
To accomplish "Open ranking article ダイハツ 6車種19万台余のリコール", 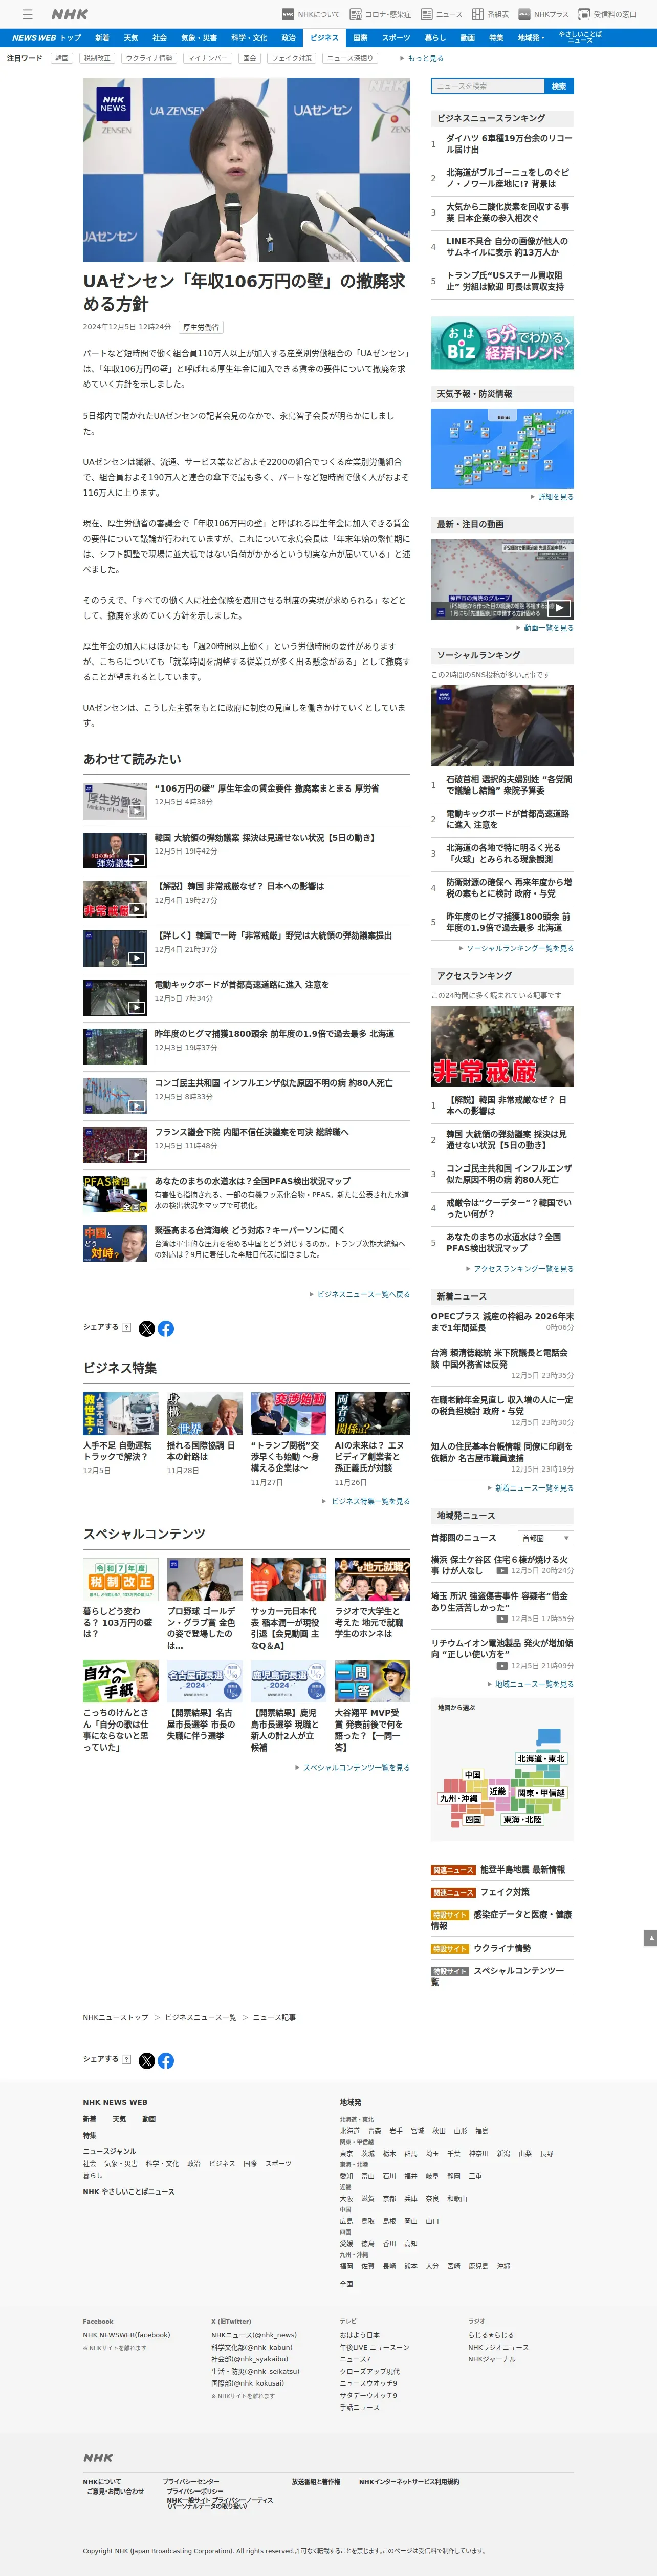I will [509, 143].
